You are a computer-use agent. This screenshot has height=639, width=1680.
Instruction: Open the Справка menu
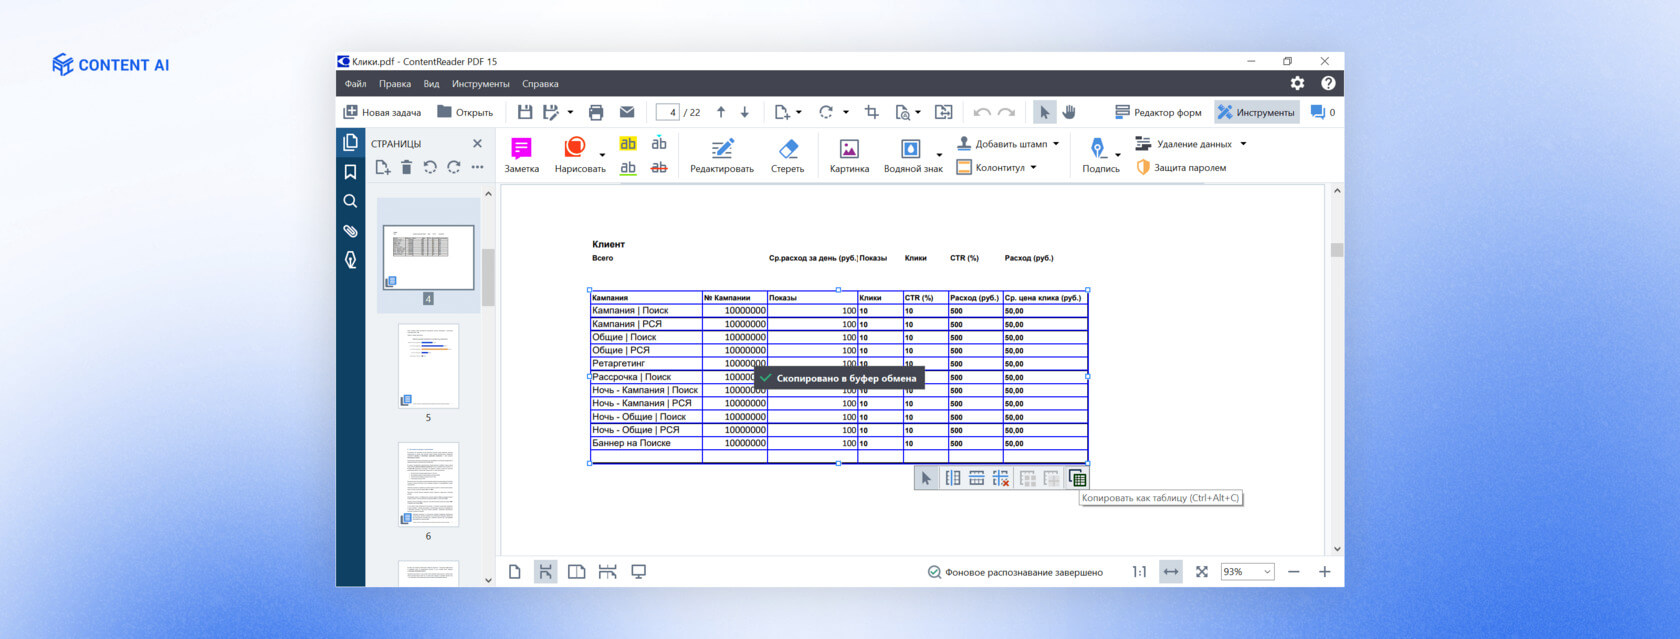tap(540, 84)
